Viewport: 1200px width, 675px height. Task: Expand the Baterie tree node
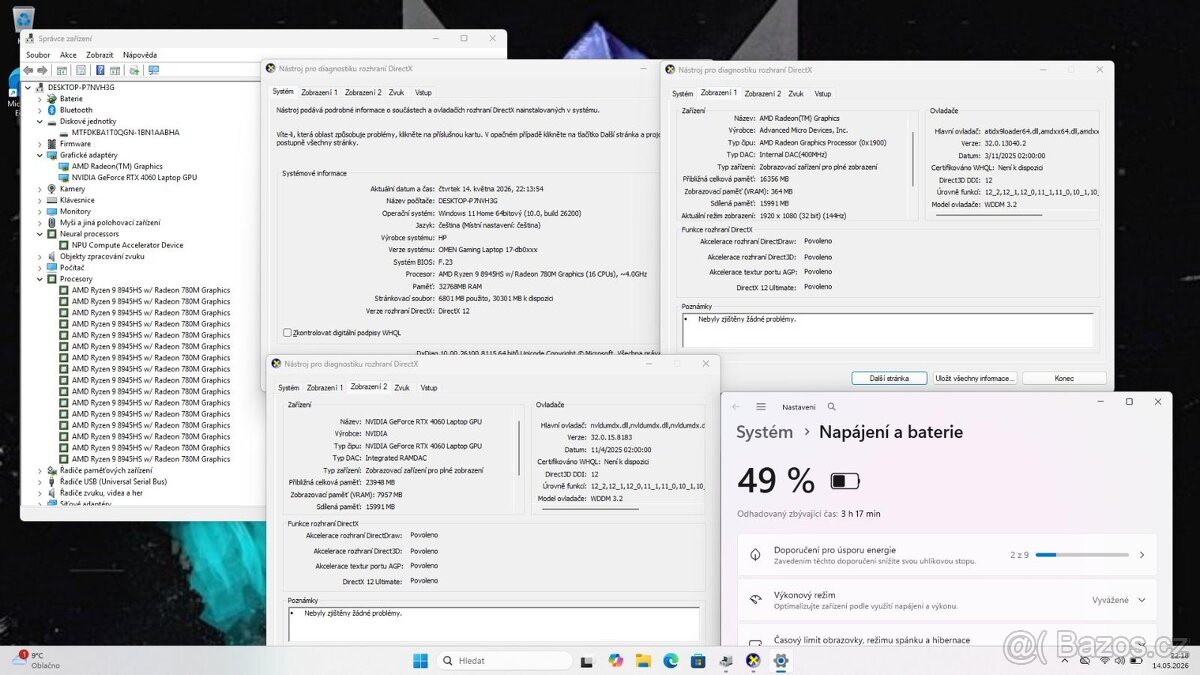(x=40, y=99)
